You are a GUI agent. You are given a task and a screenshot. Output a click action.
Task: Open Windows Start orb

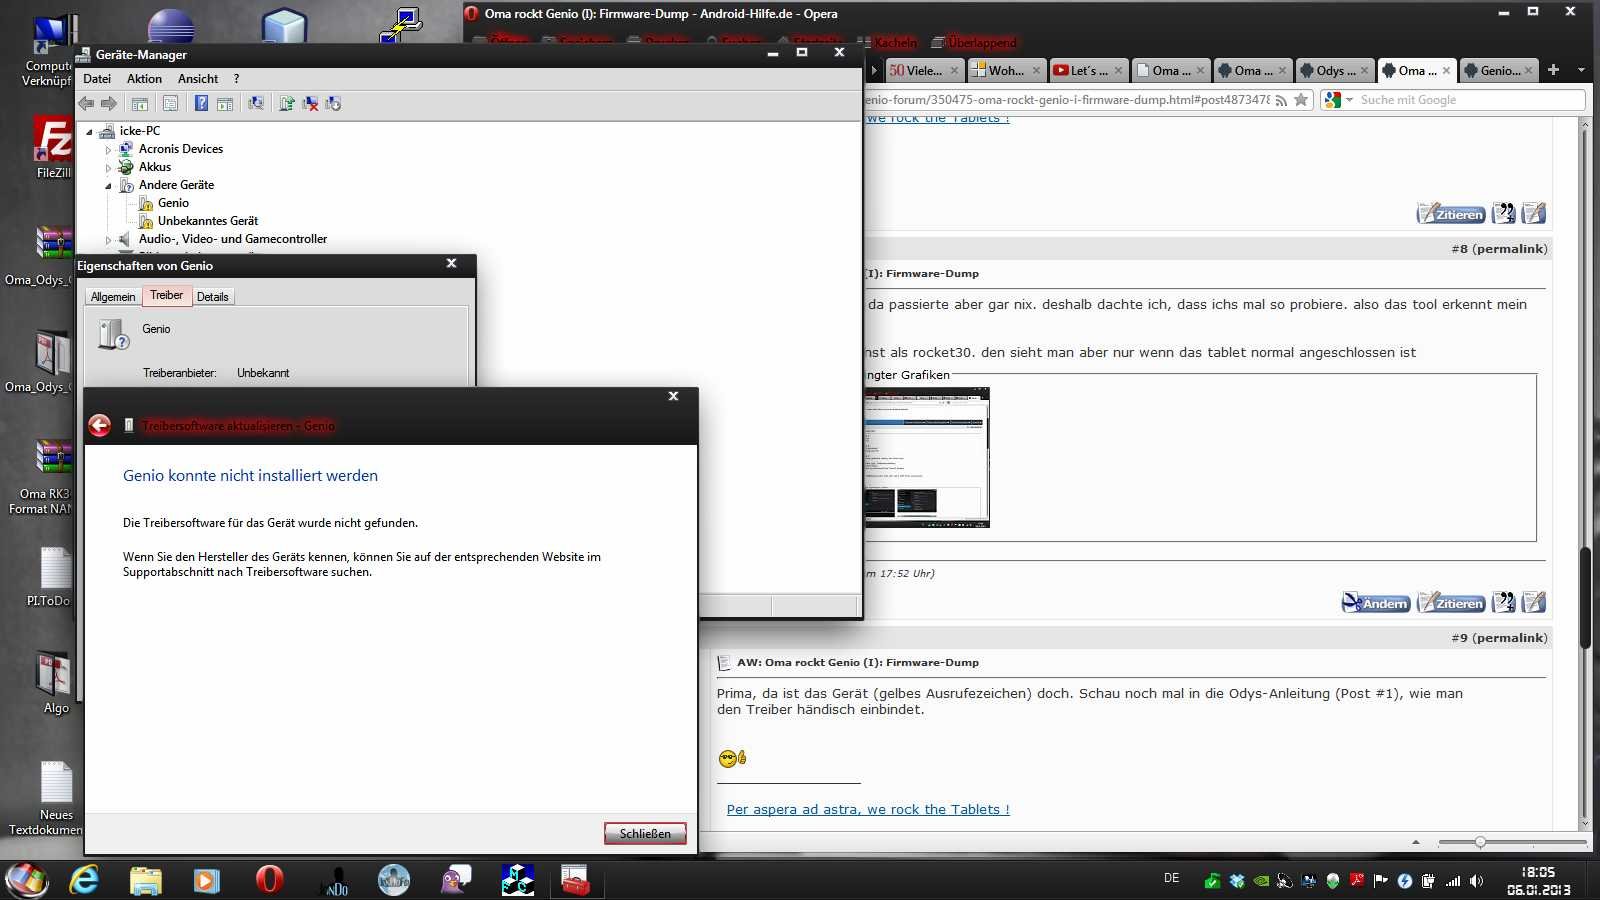(x=26, y=880)
